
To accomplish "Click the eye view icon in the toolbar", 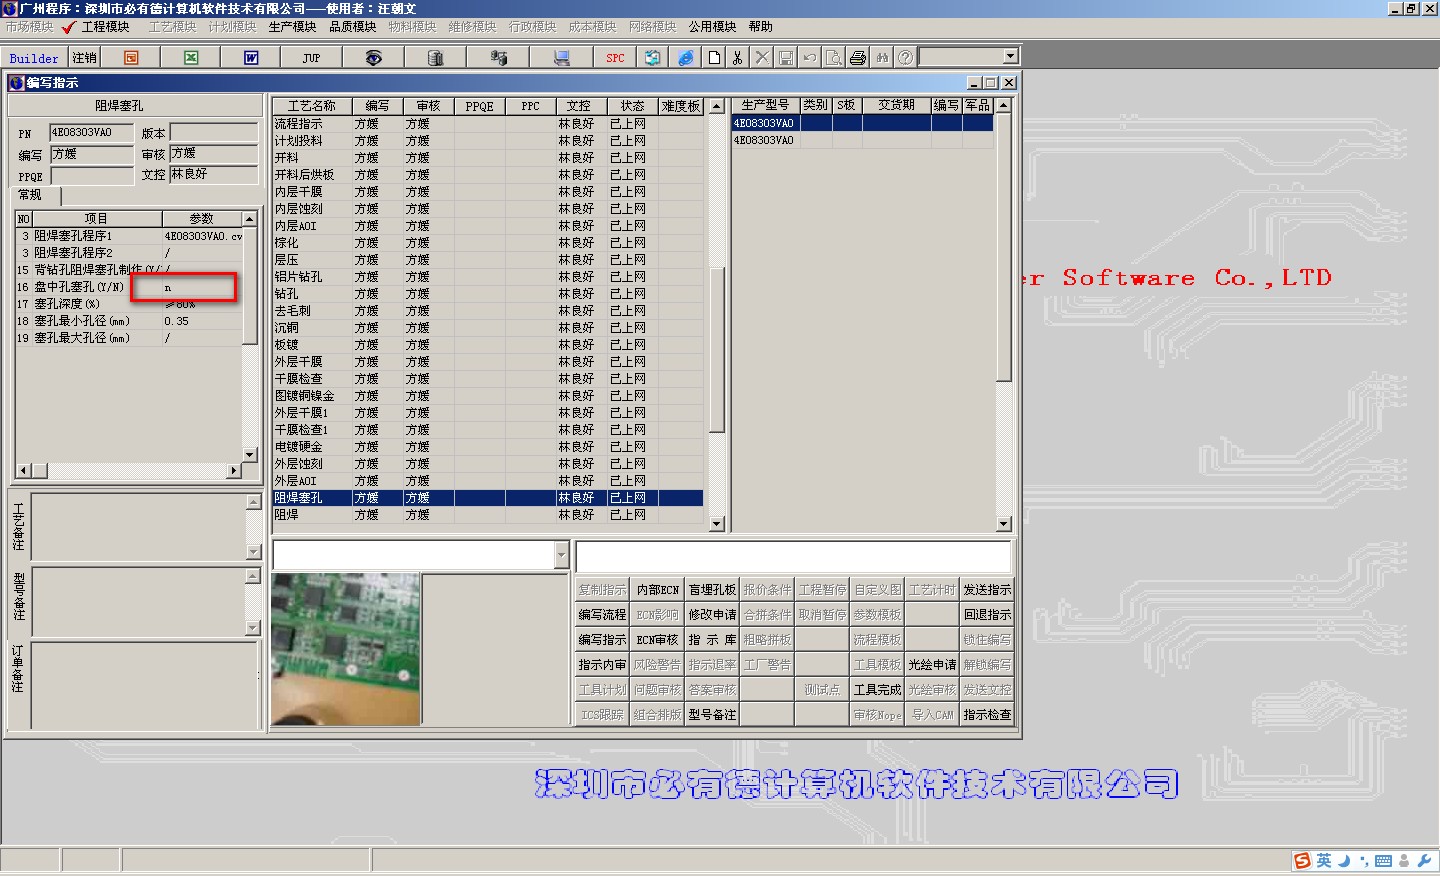I will 373,58.
